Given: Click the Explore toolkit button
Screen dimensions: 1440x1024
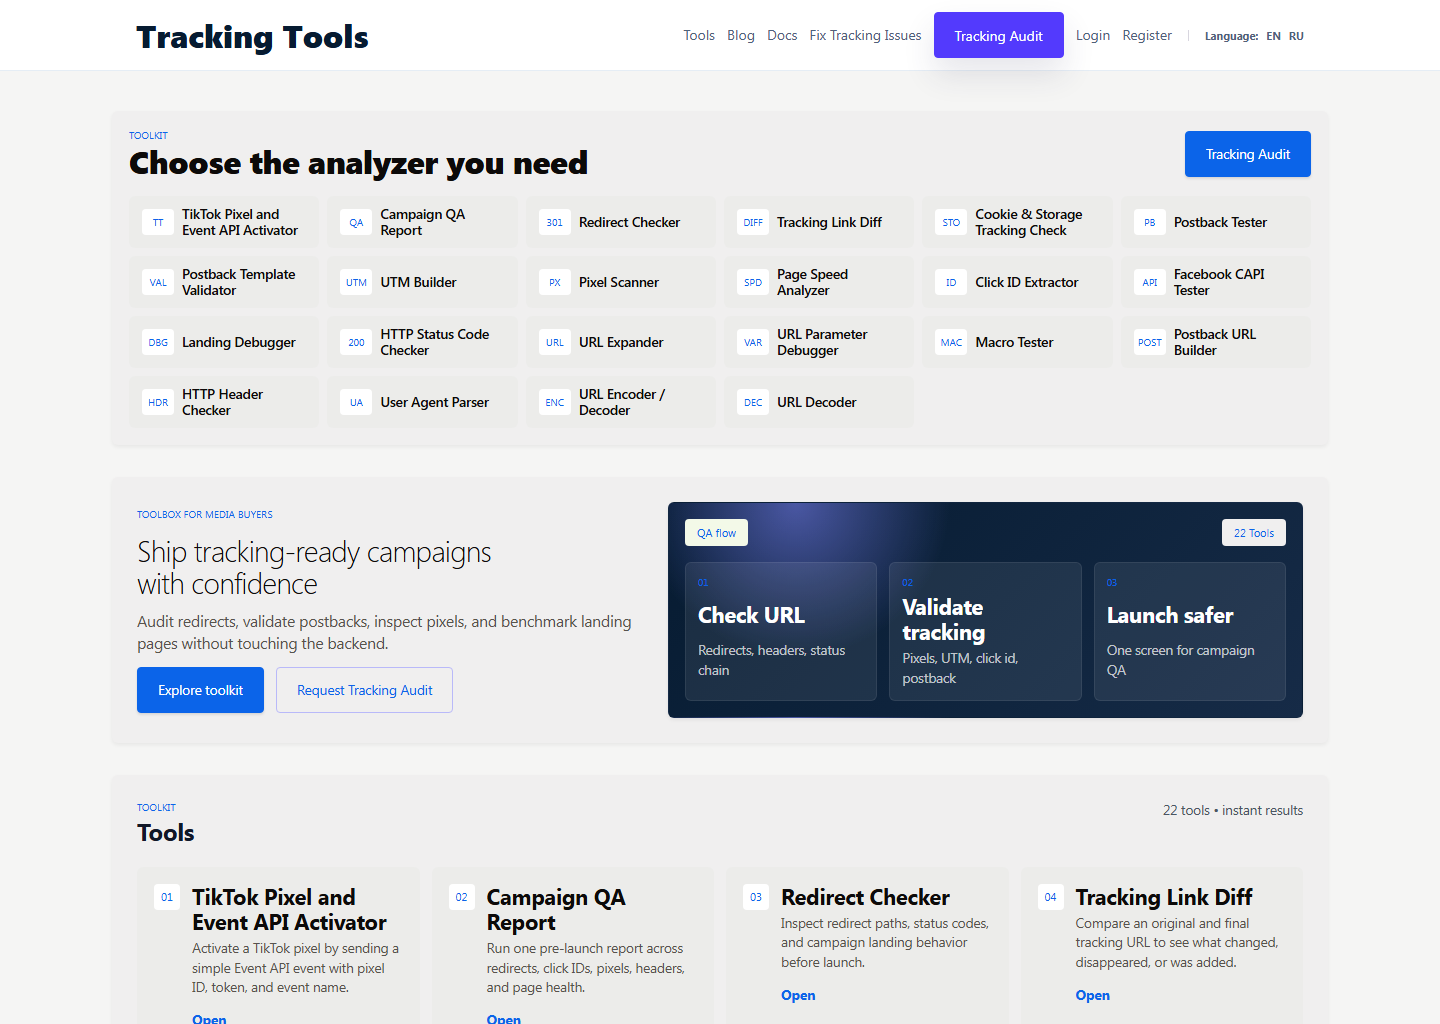Looking at the screenshot, I should click(x=200, y=690).
